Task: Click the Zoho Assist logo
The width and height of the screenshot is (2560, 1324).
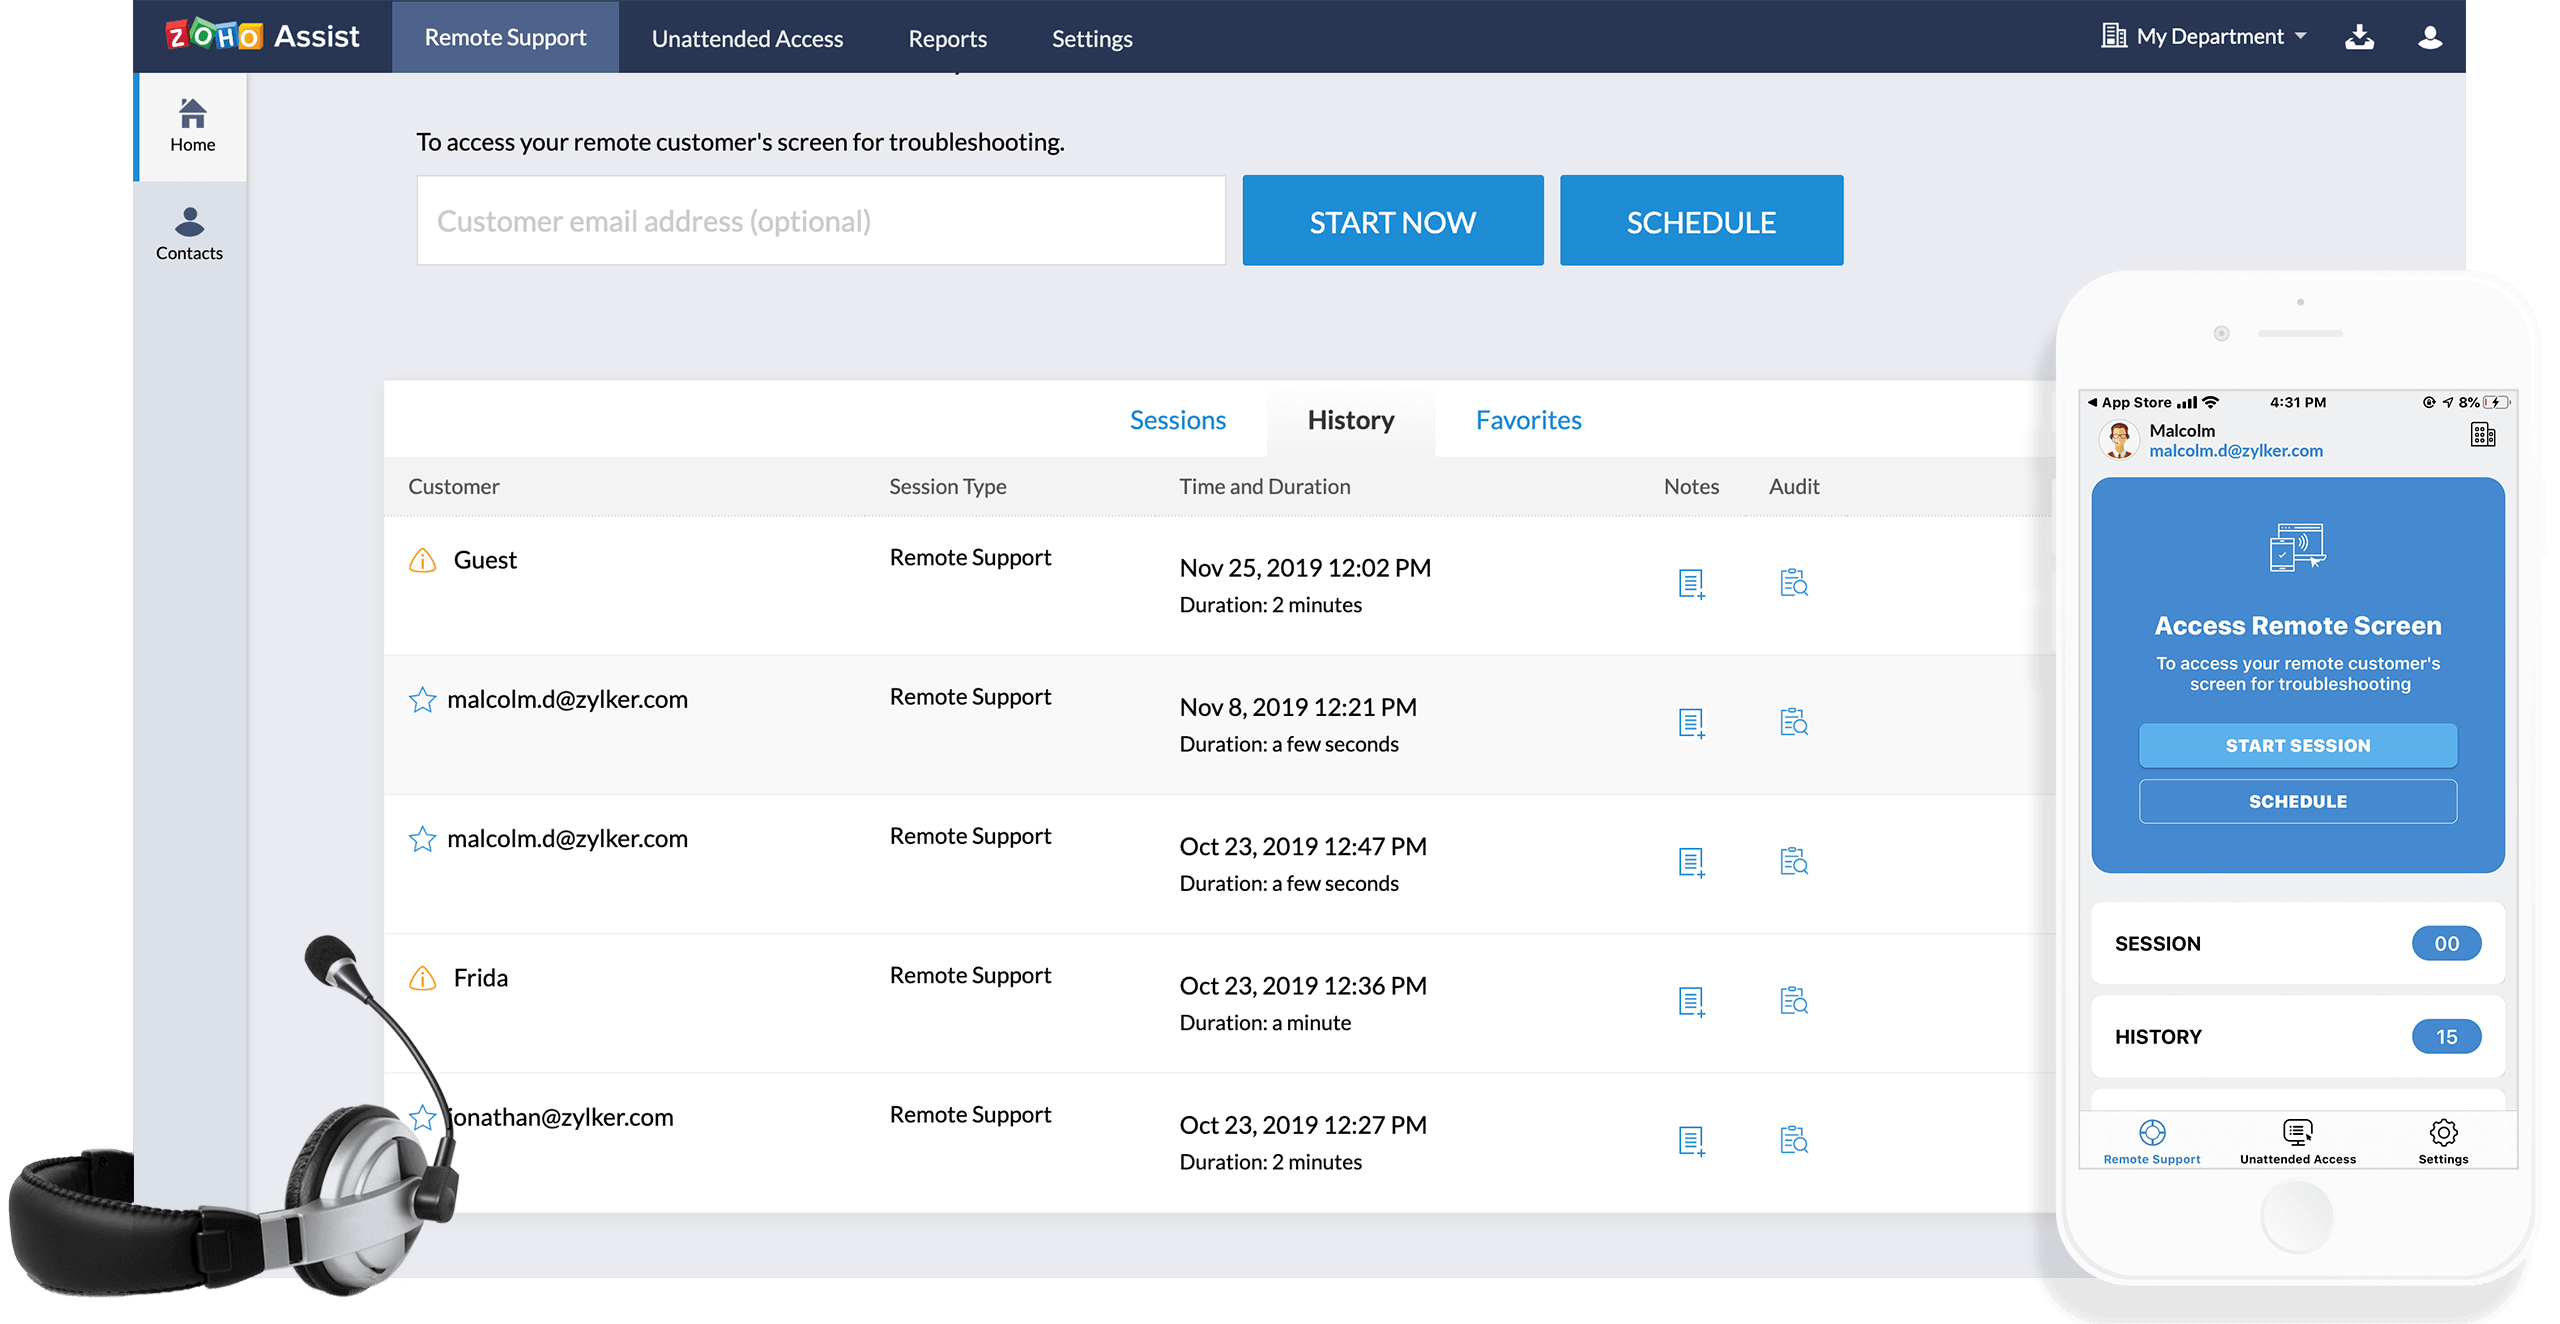Action: (x=262, y=36)
